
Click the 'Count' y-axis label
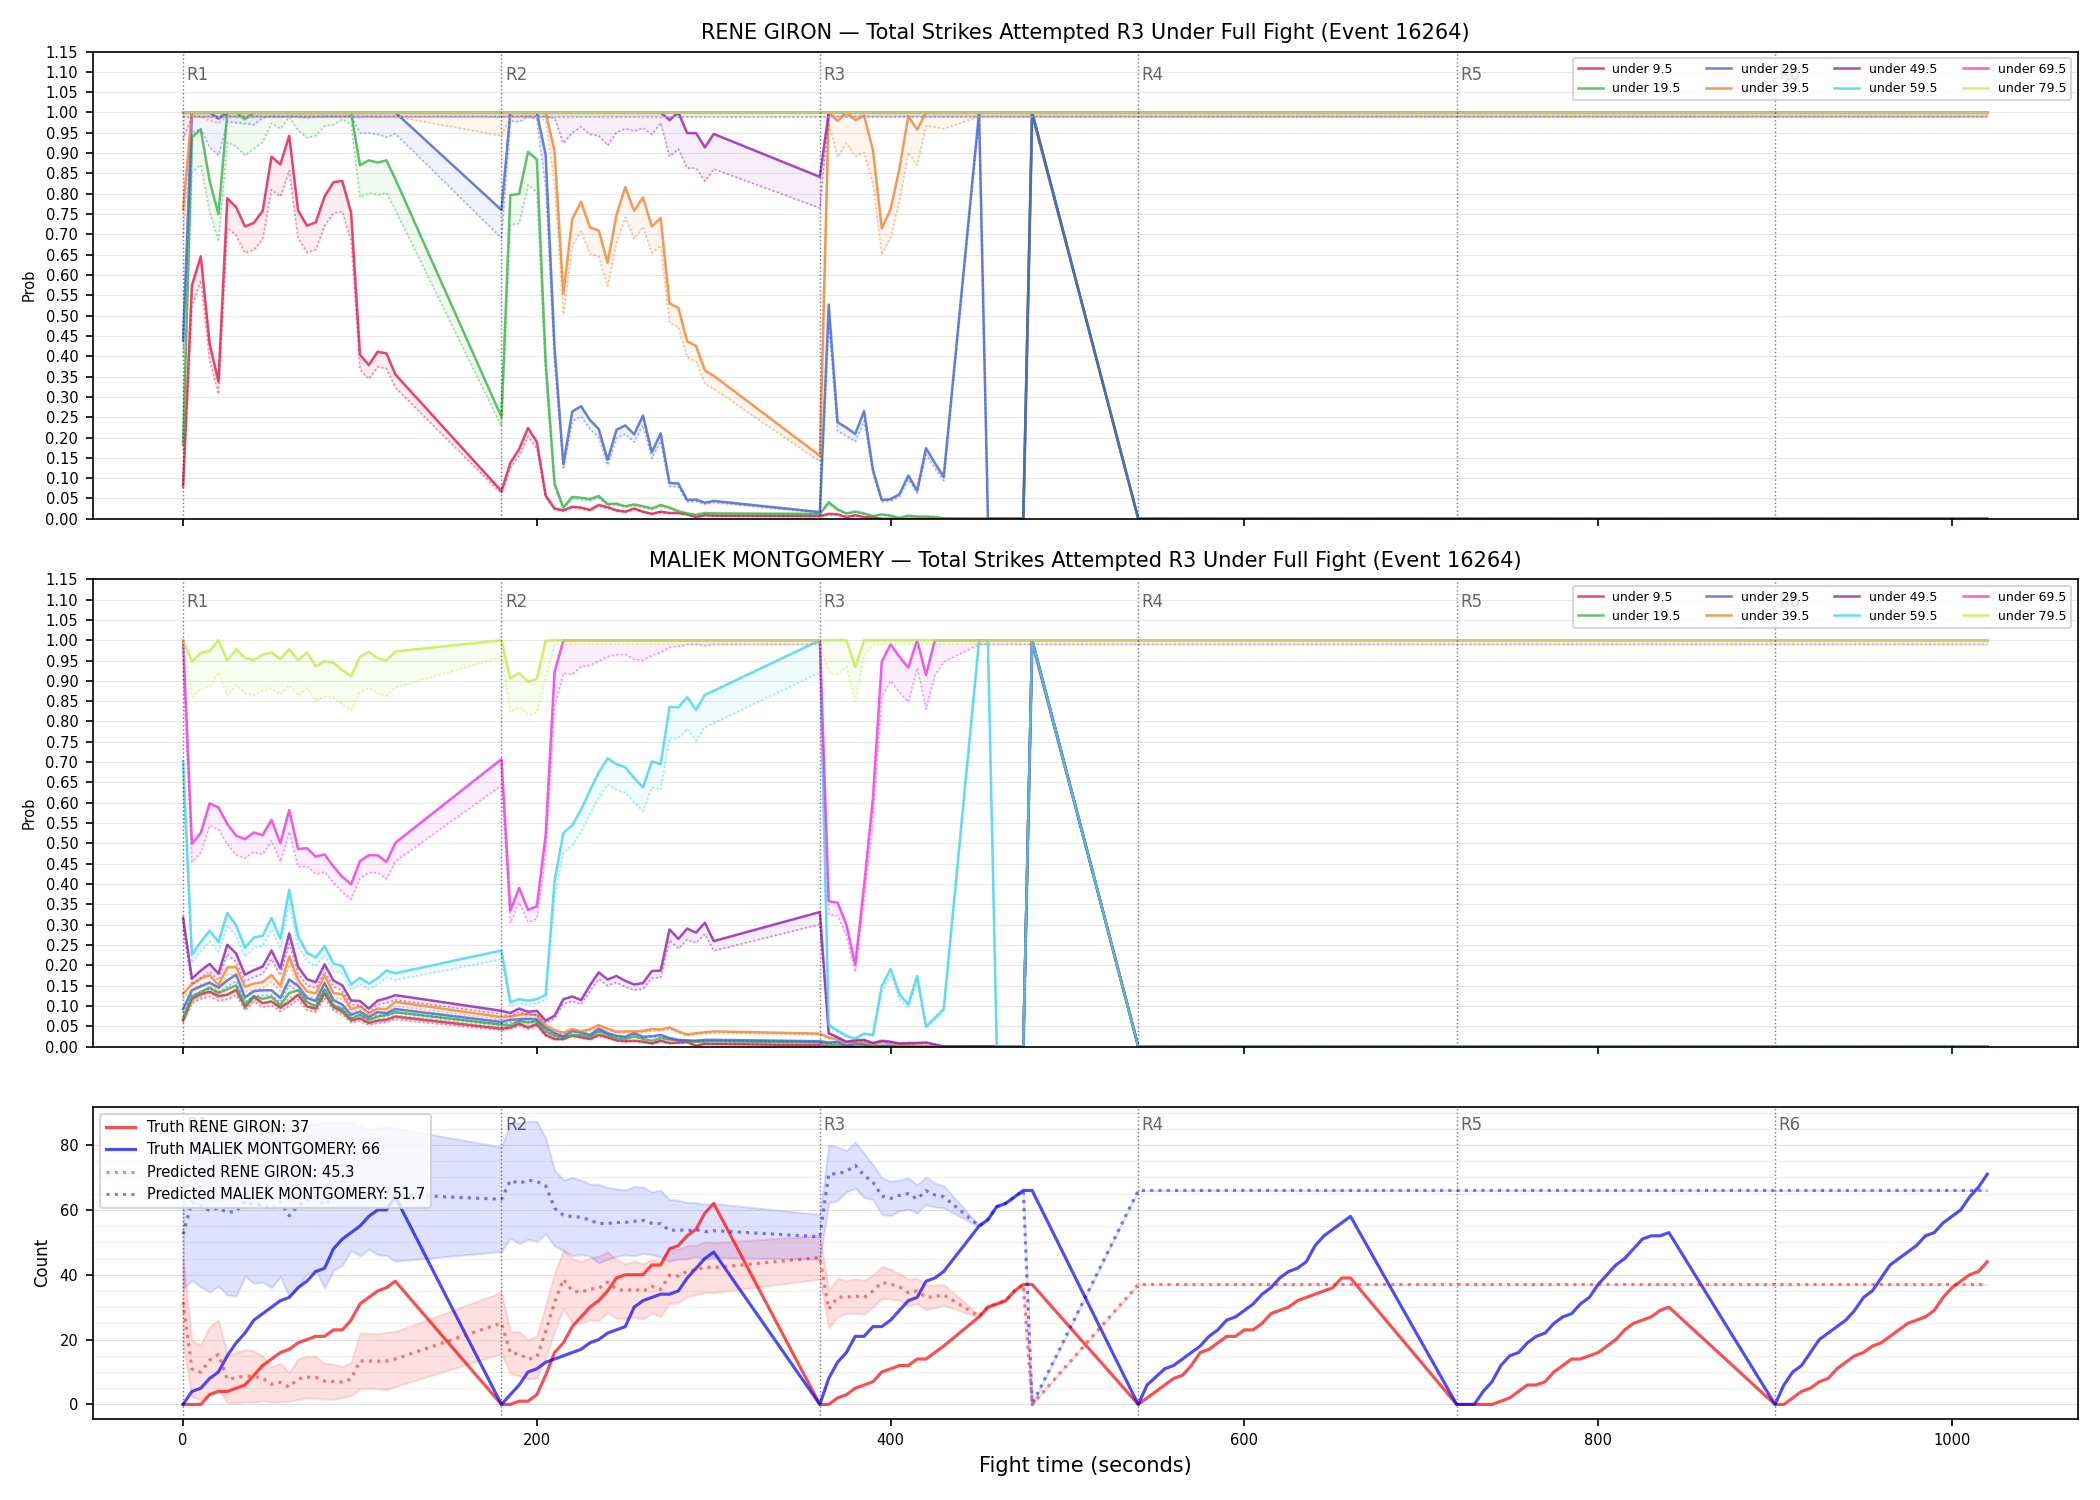41,1263
